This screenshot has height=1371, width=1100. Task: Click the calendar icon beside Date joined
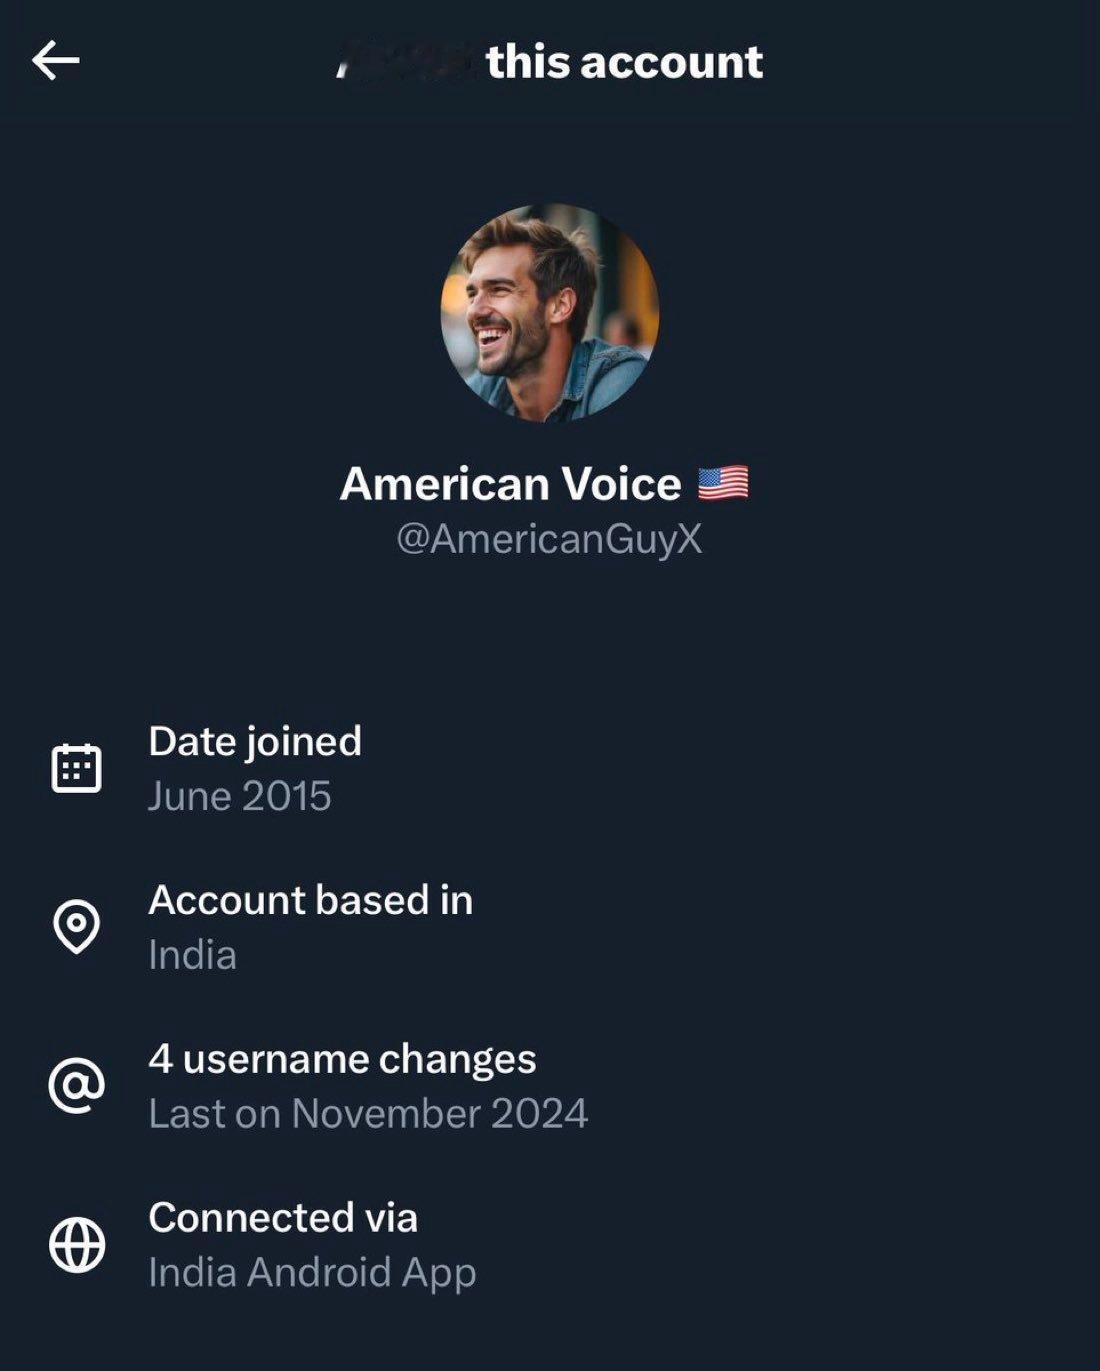tap(76, 768)
